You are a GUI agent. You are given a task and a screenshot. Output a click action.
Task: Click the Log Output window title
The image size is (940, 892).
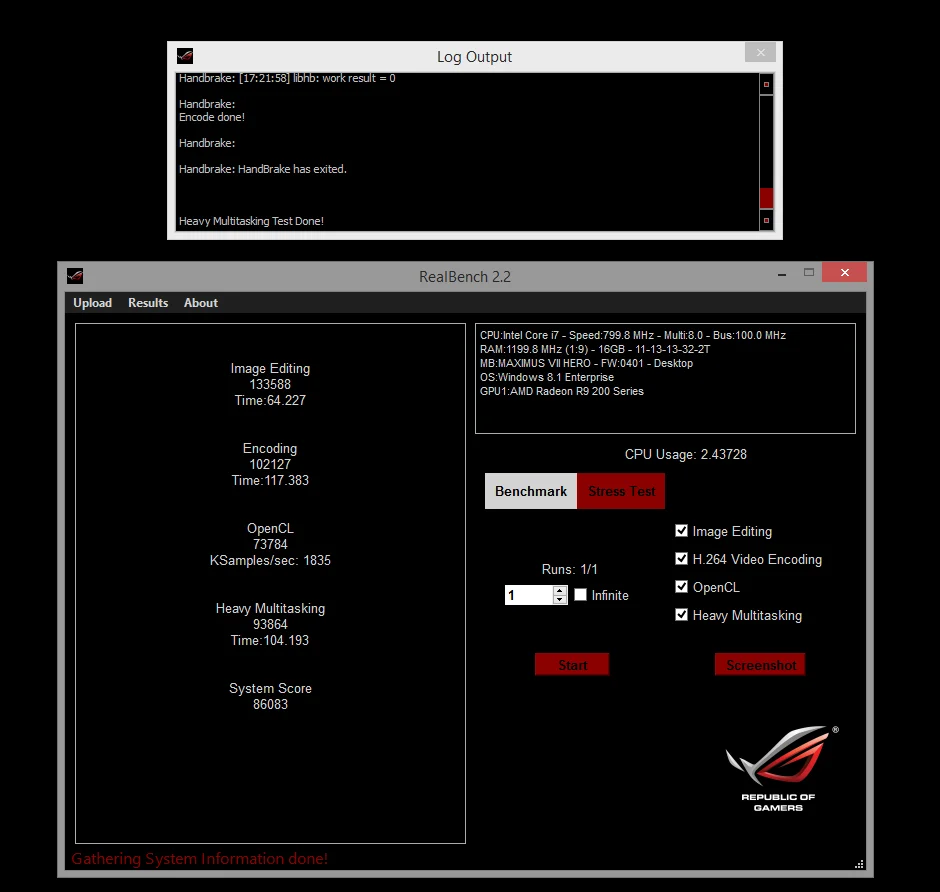pos(474,56)
